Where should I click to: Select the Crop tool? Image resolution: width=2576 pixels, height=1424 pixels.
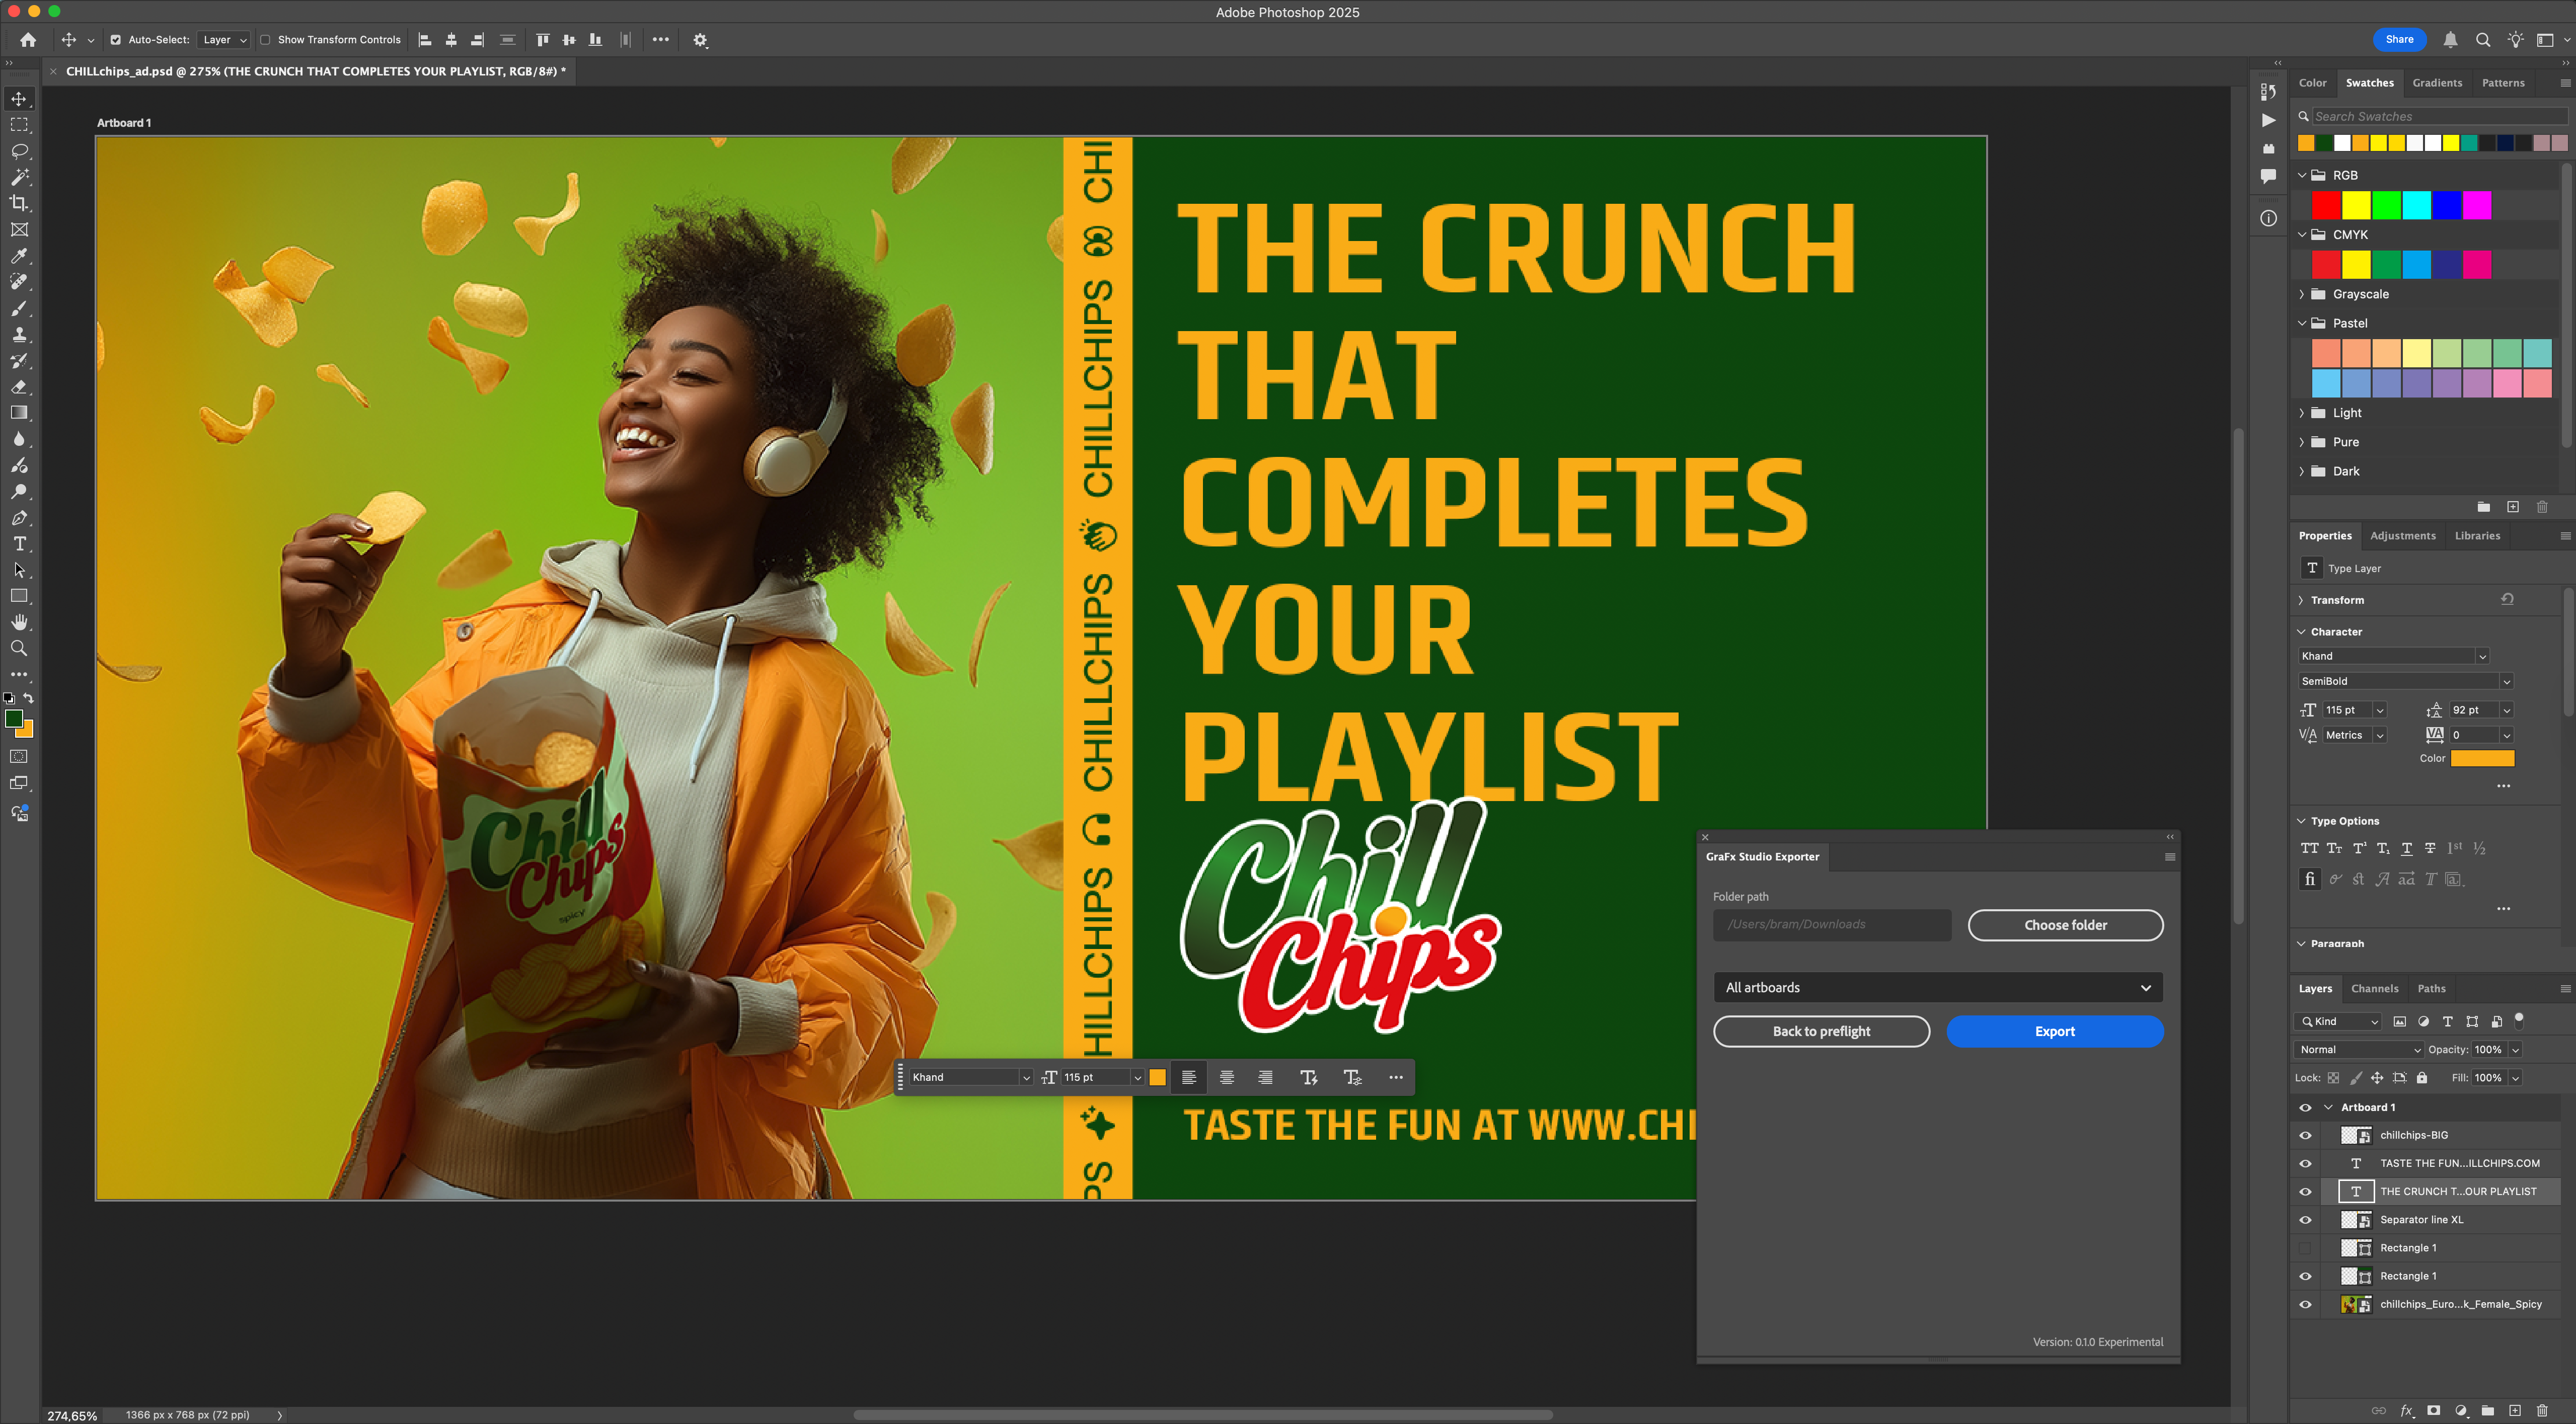[19, 203]
